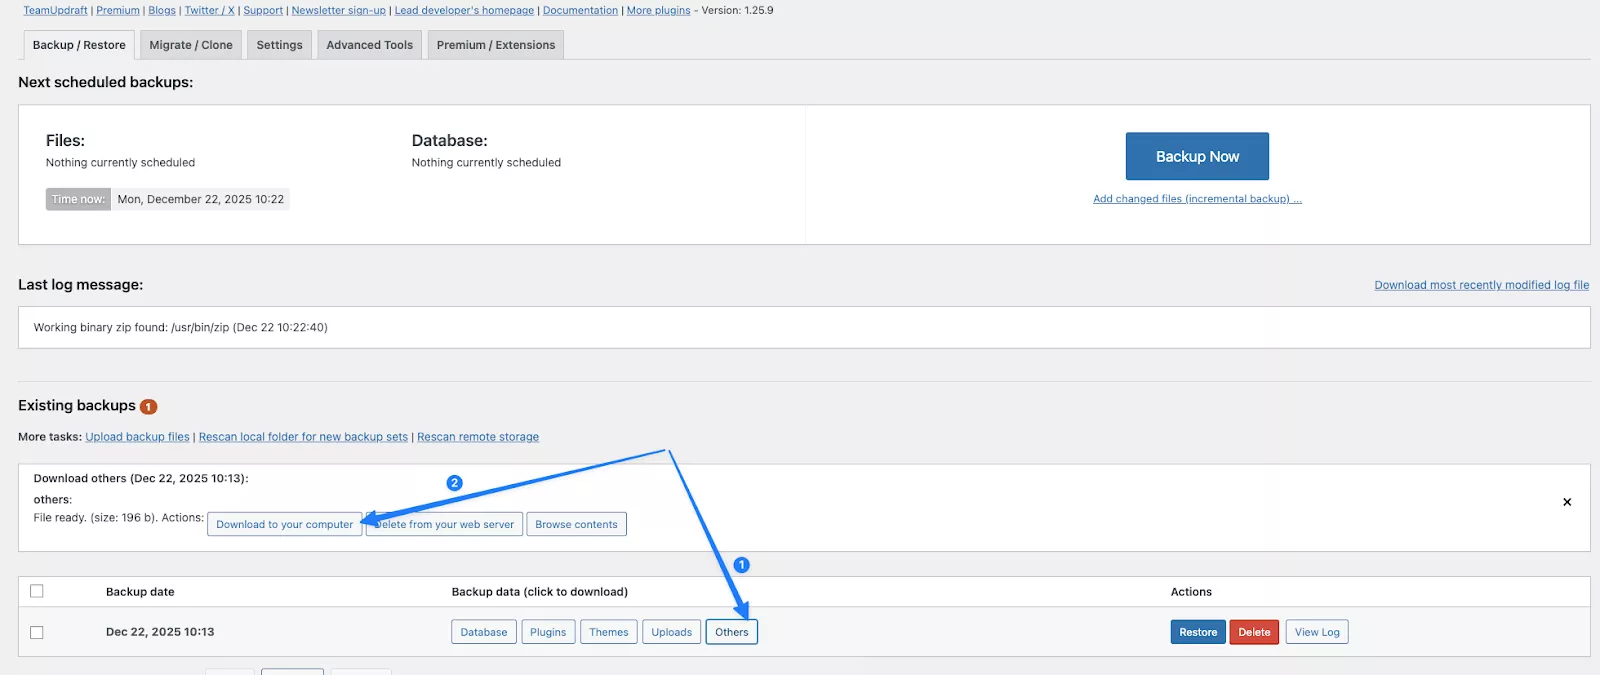Click the Uploads backup data button
This screenshot has height=675, width=1600.
tap(671, 632)
